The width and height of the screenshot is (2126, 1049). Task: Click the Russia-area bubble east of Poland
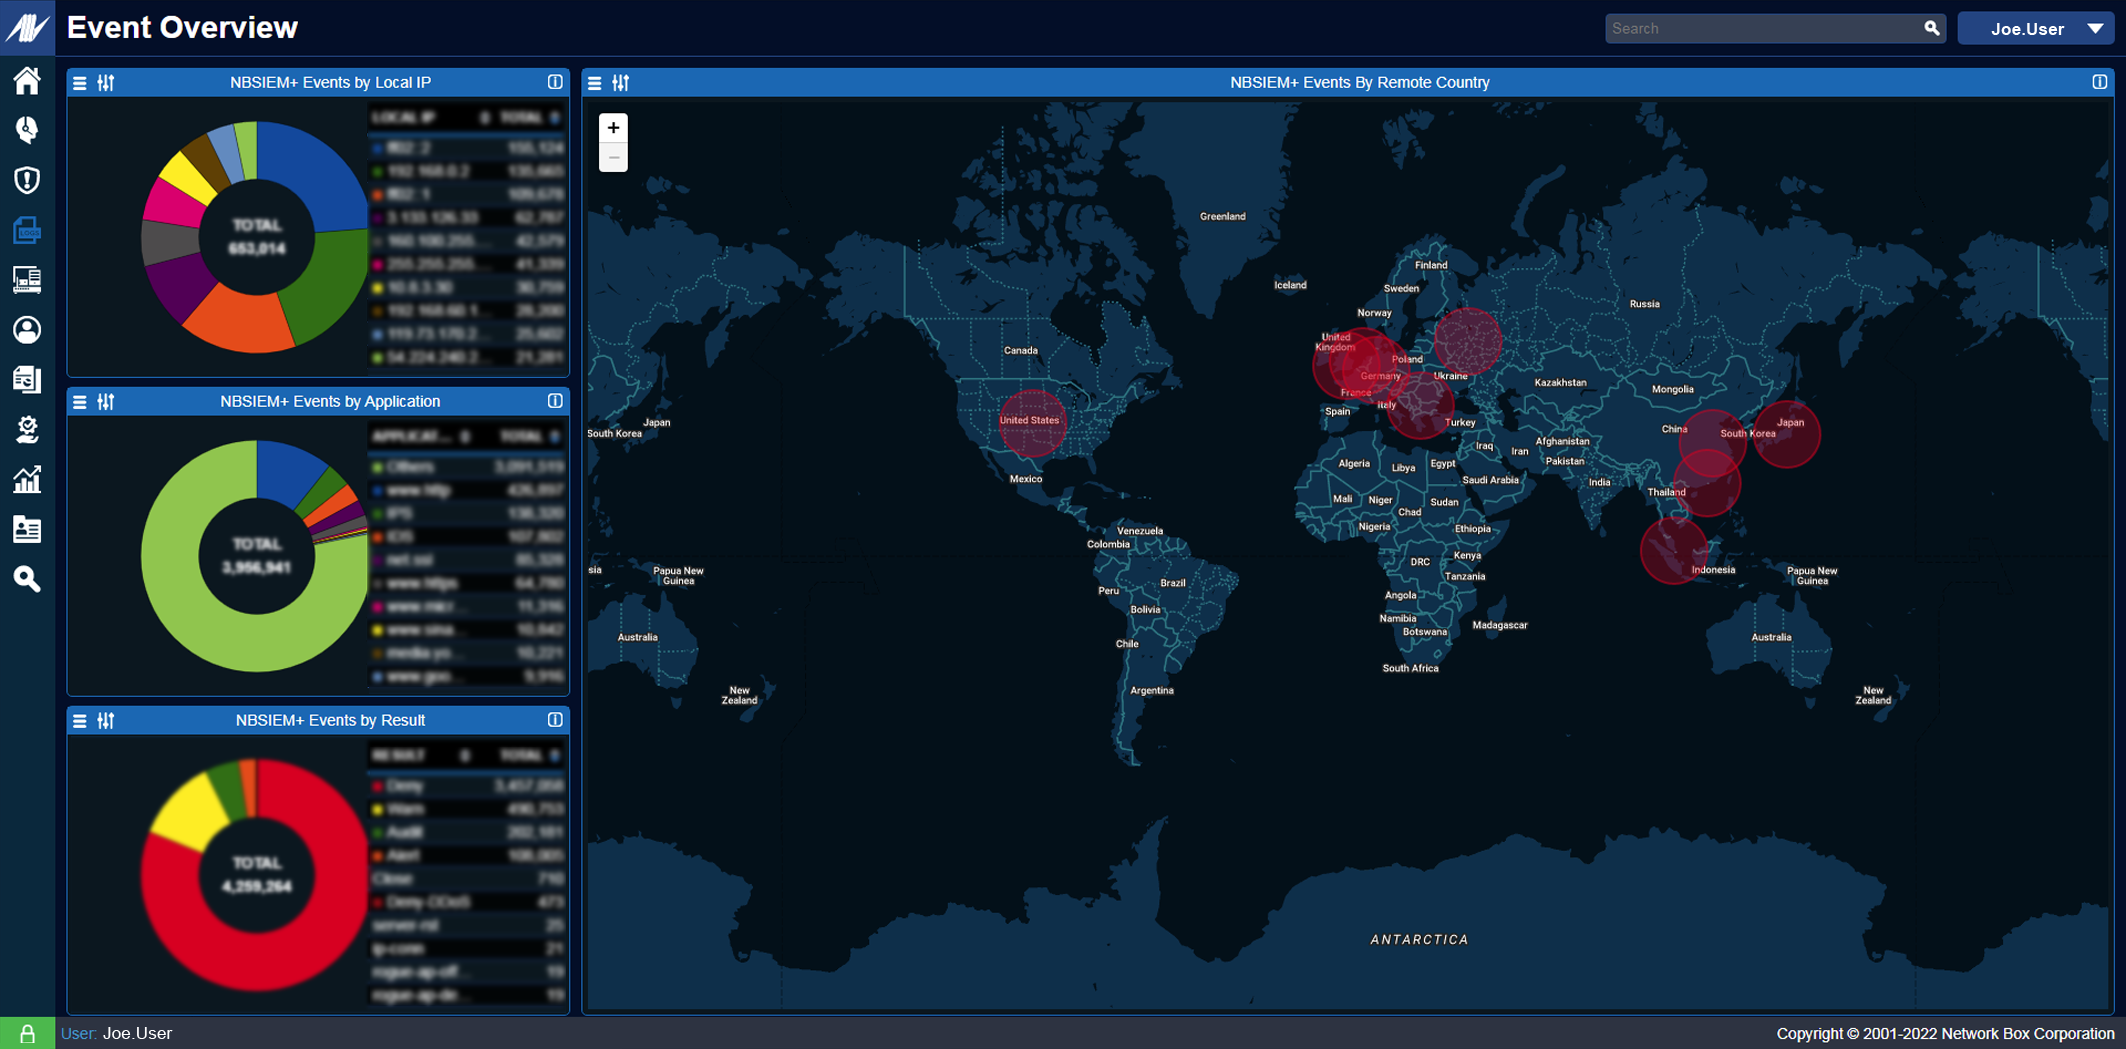(1468, 341)
